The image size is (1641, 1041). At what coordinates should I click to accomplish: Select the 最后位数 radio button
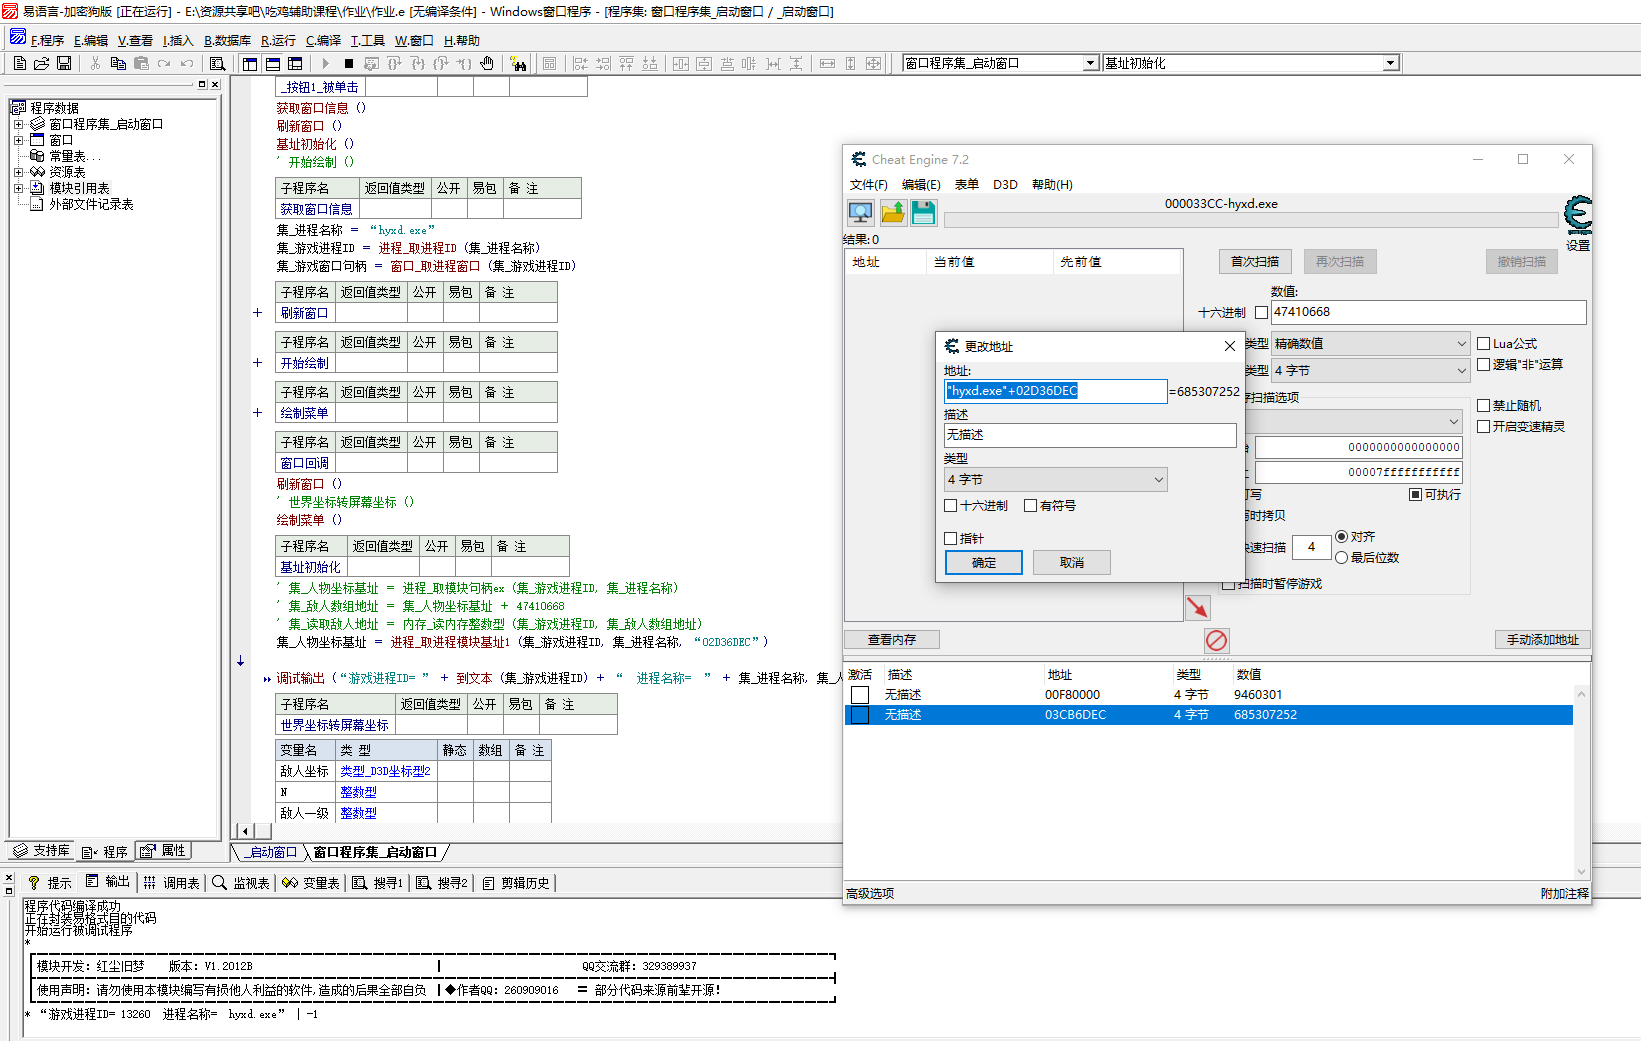(x=1341, y=557)
